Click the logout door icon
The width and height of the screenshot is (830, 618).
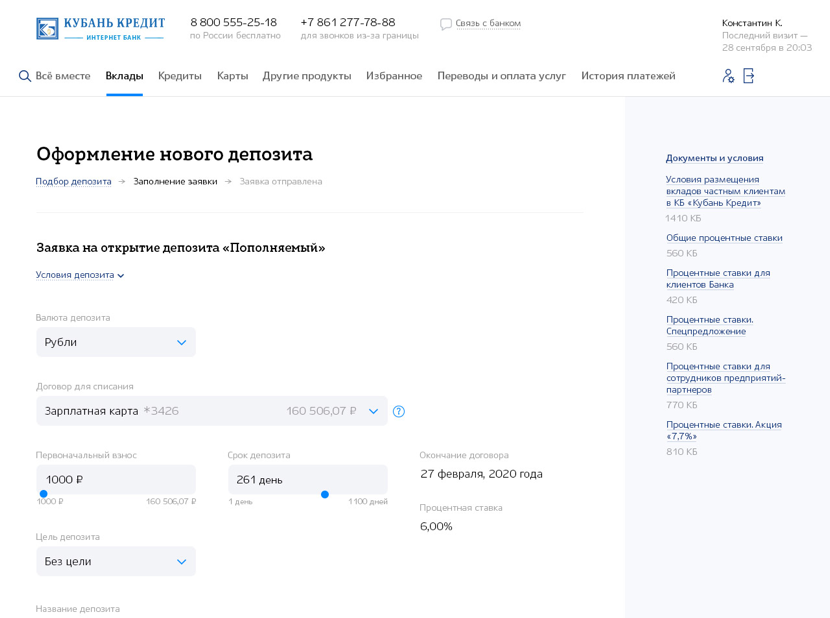749,76
